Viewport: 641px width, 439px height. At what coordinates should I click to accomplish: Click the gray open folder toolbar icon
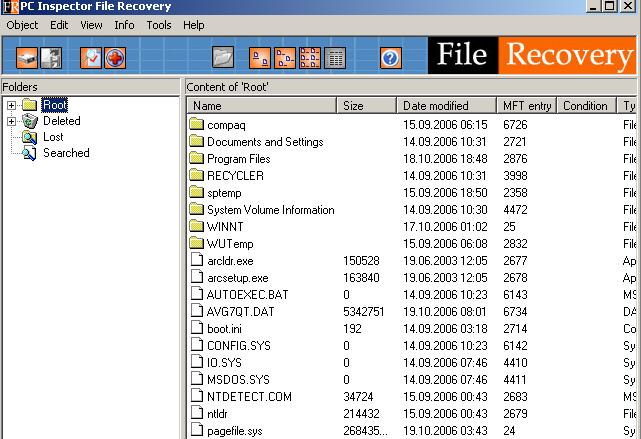(223, 57)
